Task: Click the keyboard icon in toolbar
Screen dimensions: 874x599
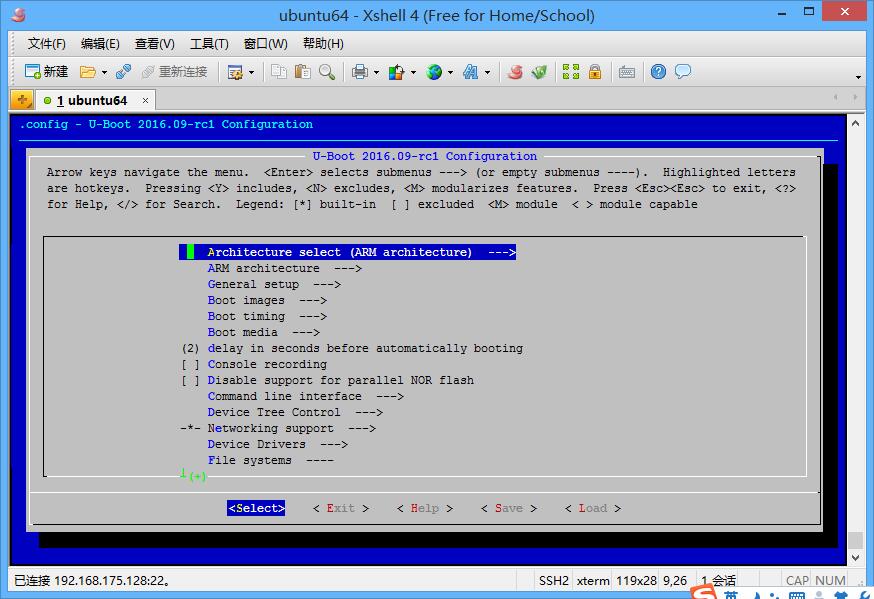Action: pos(627,72)
